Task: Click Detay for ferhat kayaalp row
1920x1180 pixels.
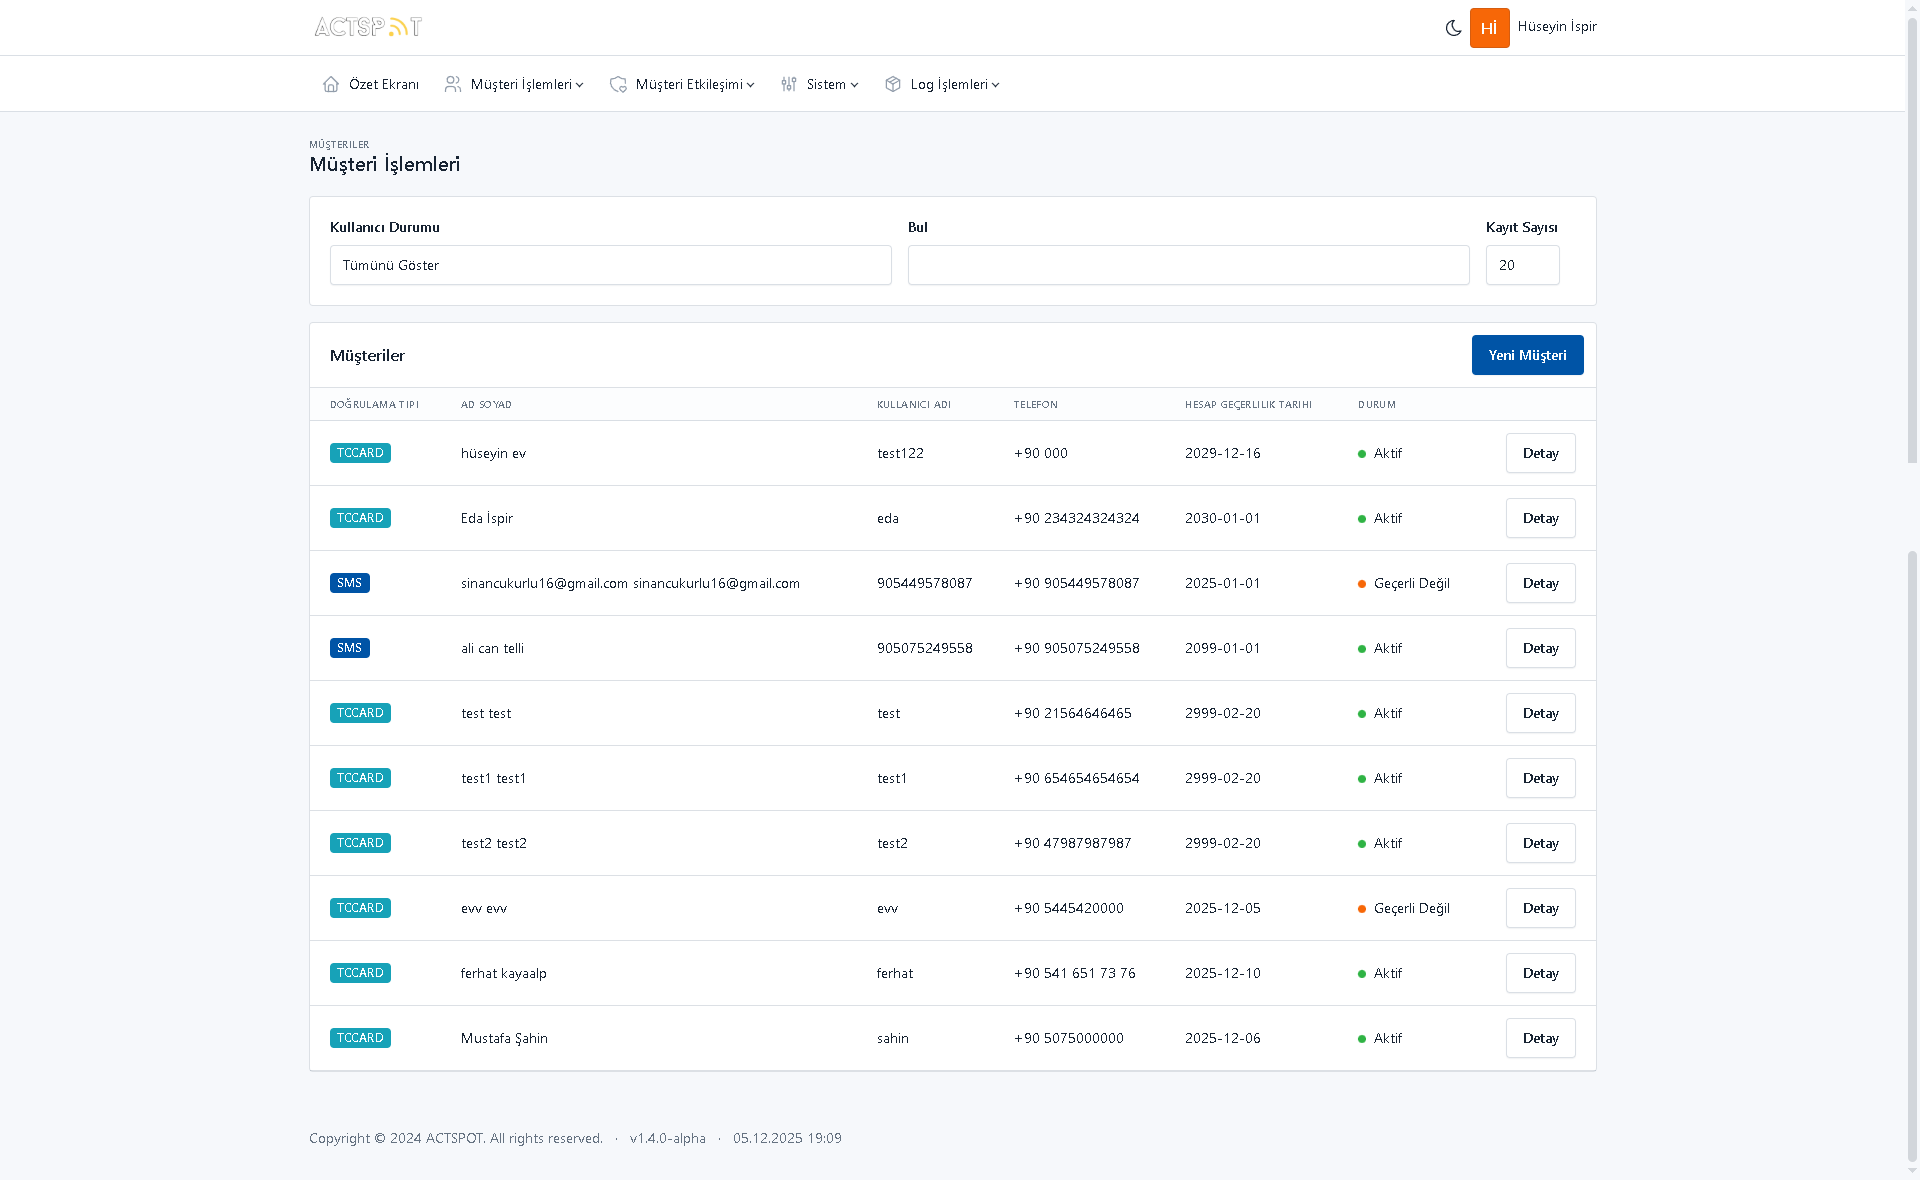Action: (x=1540, y=973)
